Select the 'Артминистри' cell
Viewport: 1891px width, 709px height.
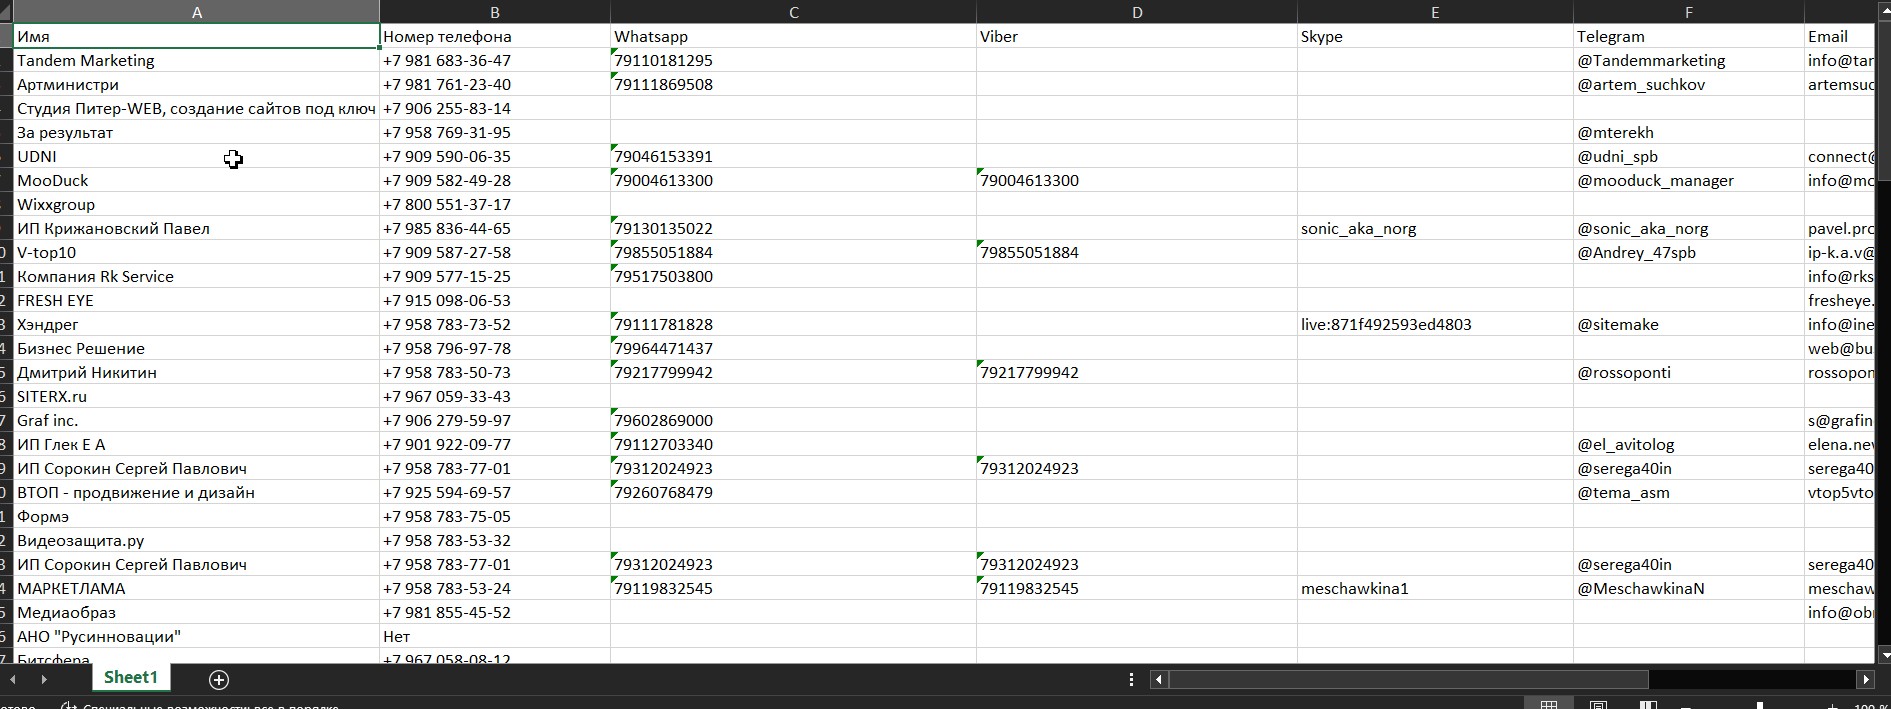197,84
